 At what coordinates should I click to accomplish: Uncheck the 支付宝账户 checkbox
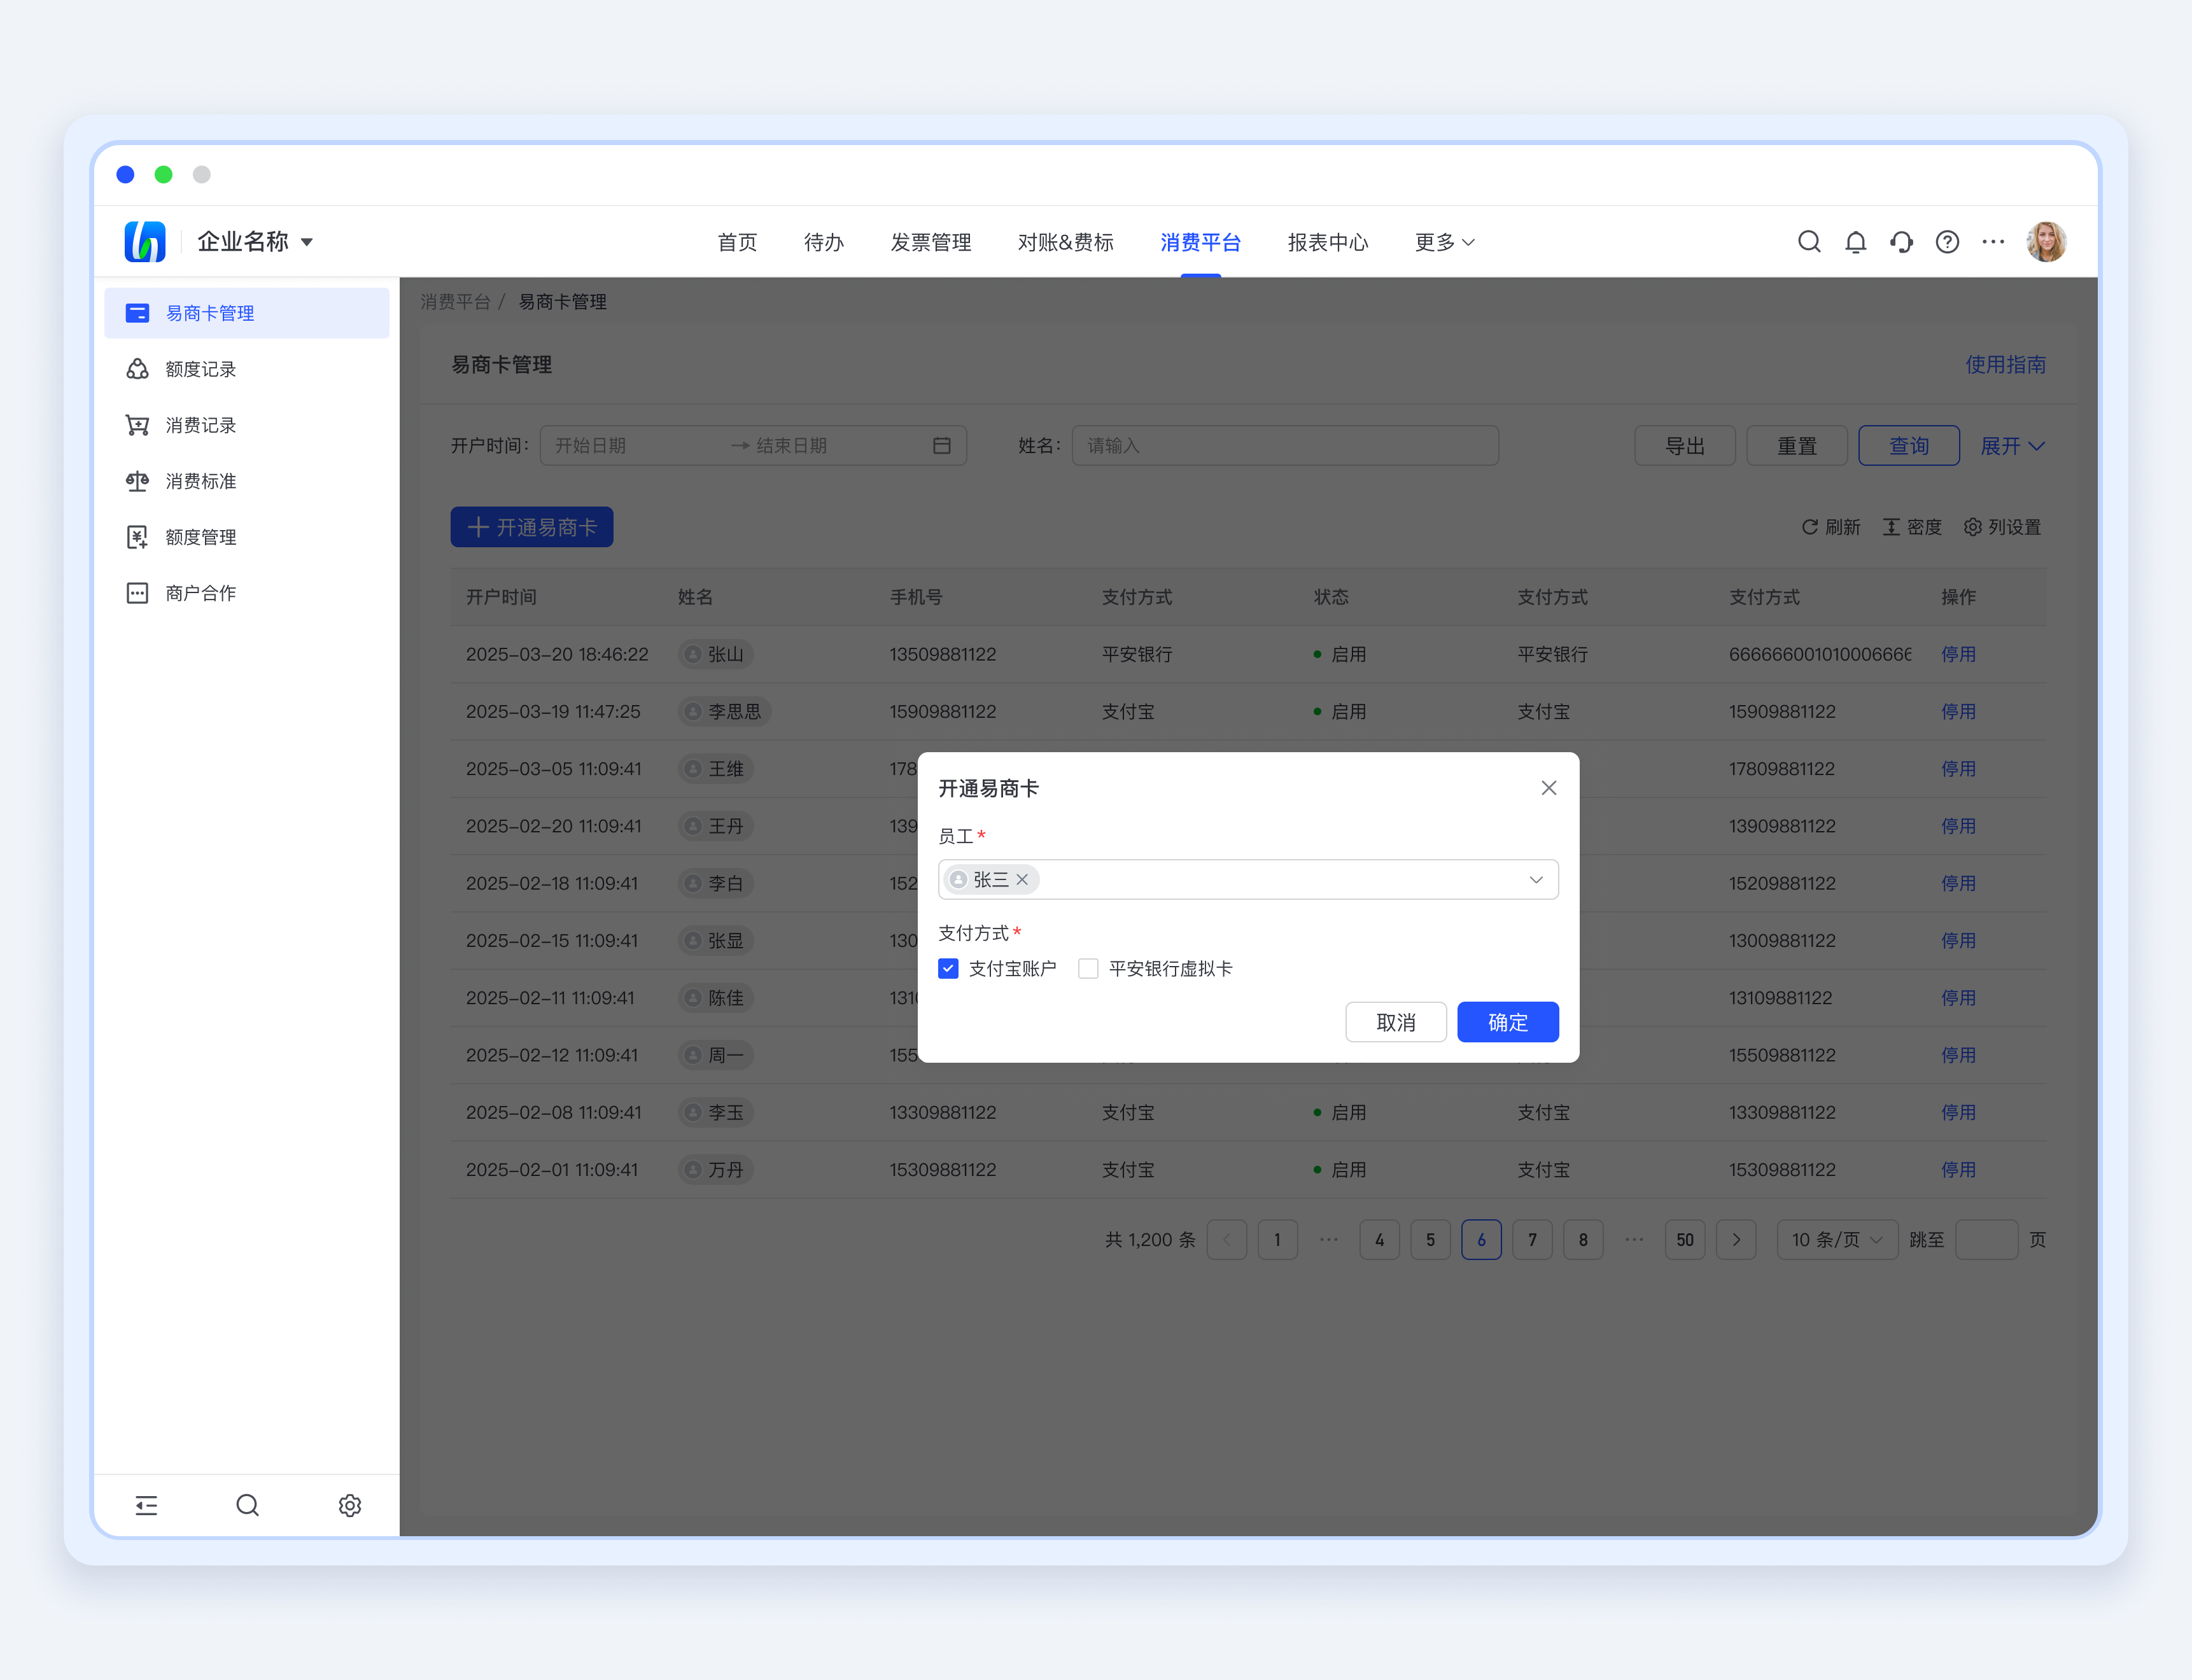949,969
